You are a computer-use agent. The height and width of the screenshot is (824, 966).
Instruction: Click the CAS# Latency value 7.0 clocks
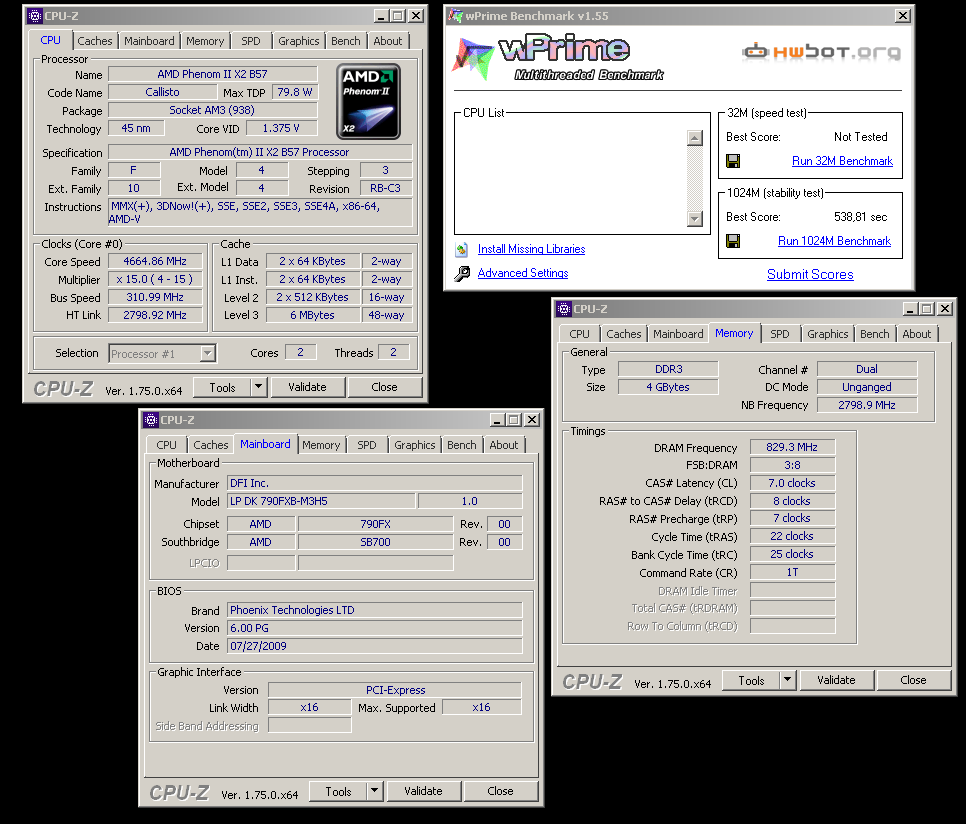(x=792, y=483)
